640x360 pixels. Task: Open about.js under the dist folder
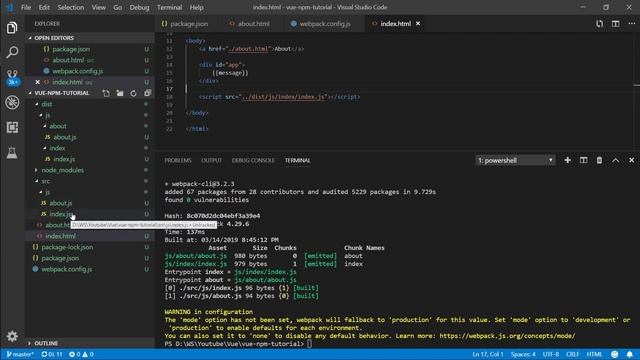(65, 137)
